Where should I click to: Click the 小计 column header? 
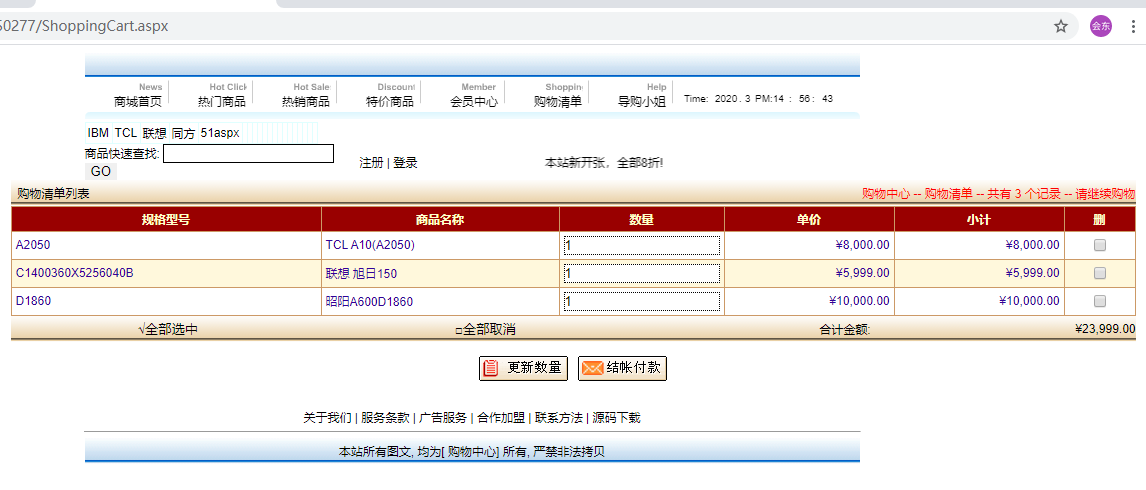coord(979,219)
